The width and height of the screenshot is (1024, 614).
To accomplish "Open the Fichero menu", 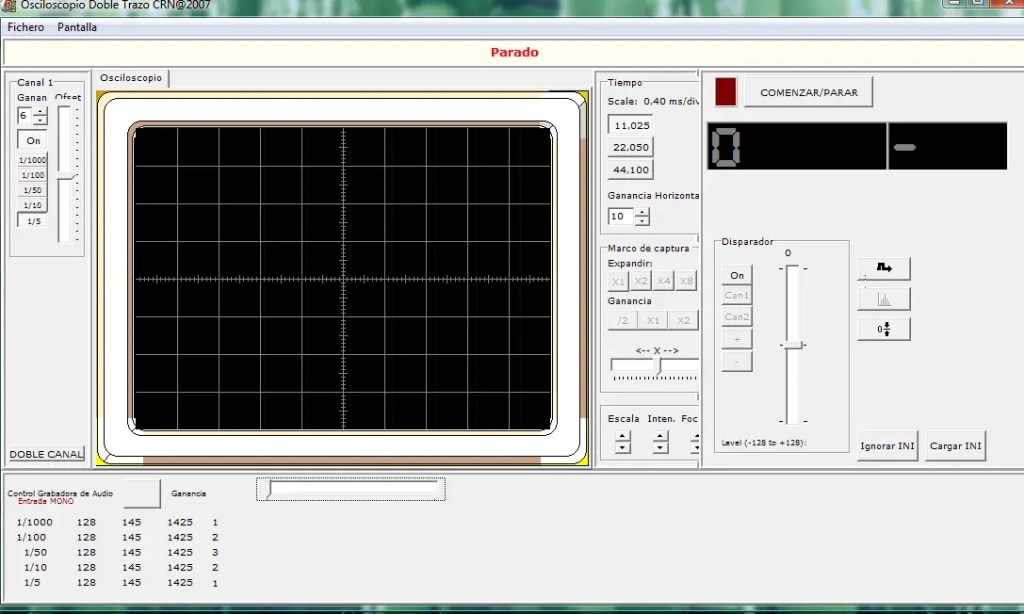I will coord(26,27).
